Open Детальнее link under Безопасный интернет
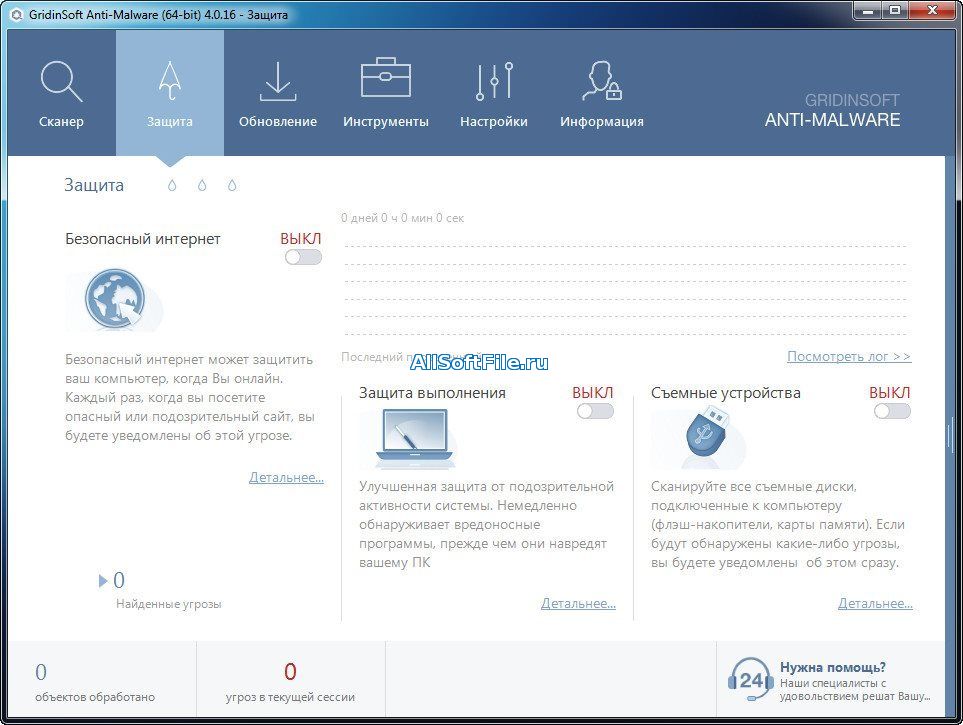 coord(286,477)
